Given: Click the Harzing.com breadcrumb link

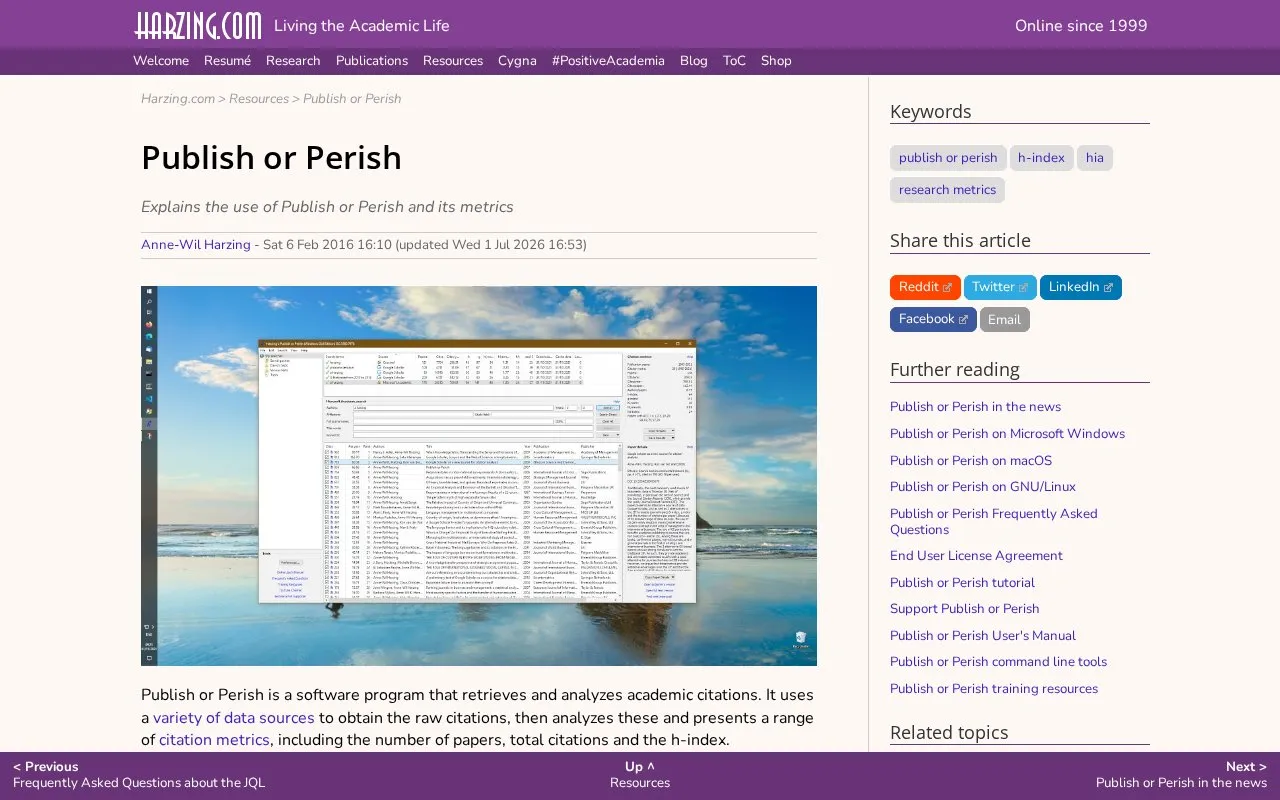Looking at the screenshot, I should pyautogui.click(x=178, y=99).
